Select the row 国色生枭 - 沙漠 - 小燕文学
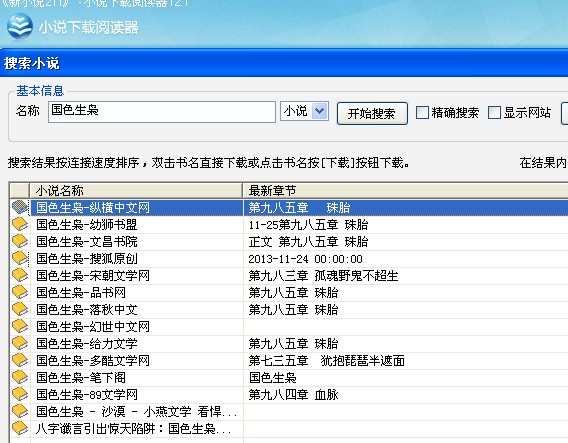The width and height of the screenshot is (568, 443). point(288,412)
